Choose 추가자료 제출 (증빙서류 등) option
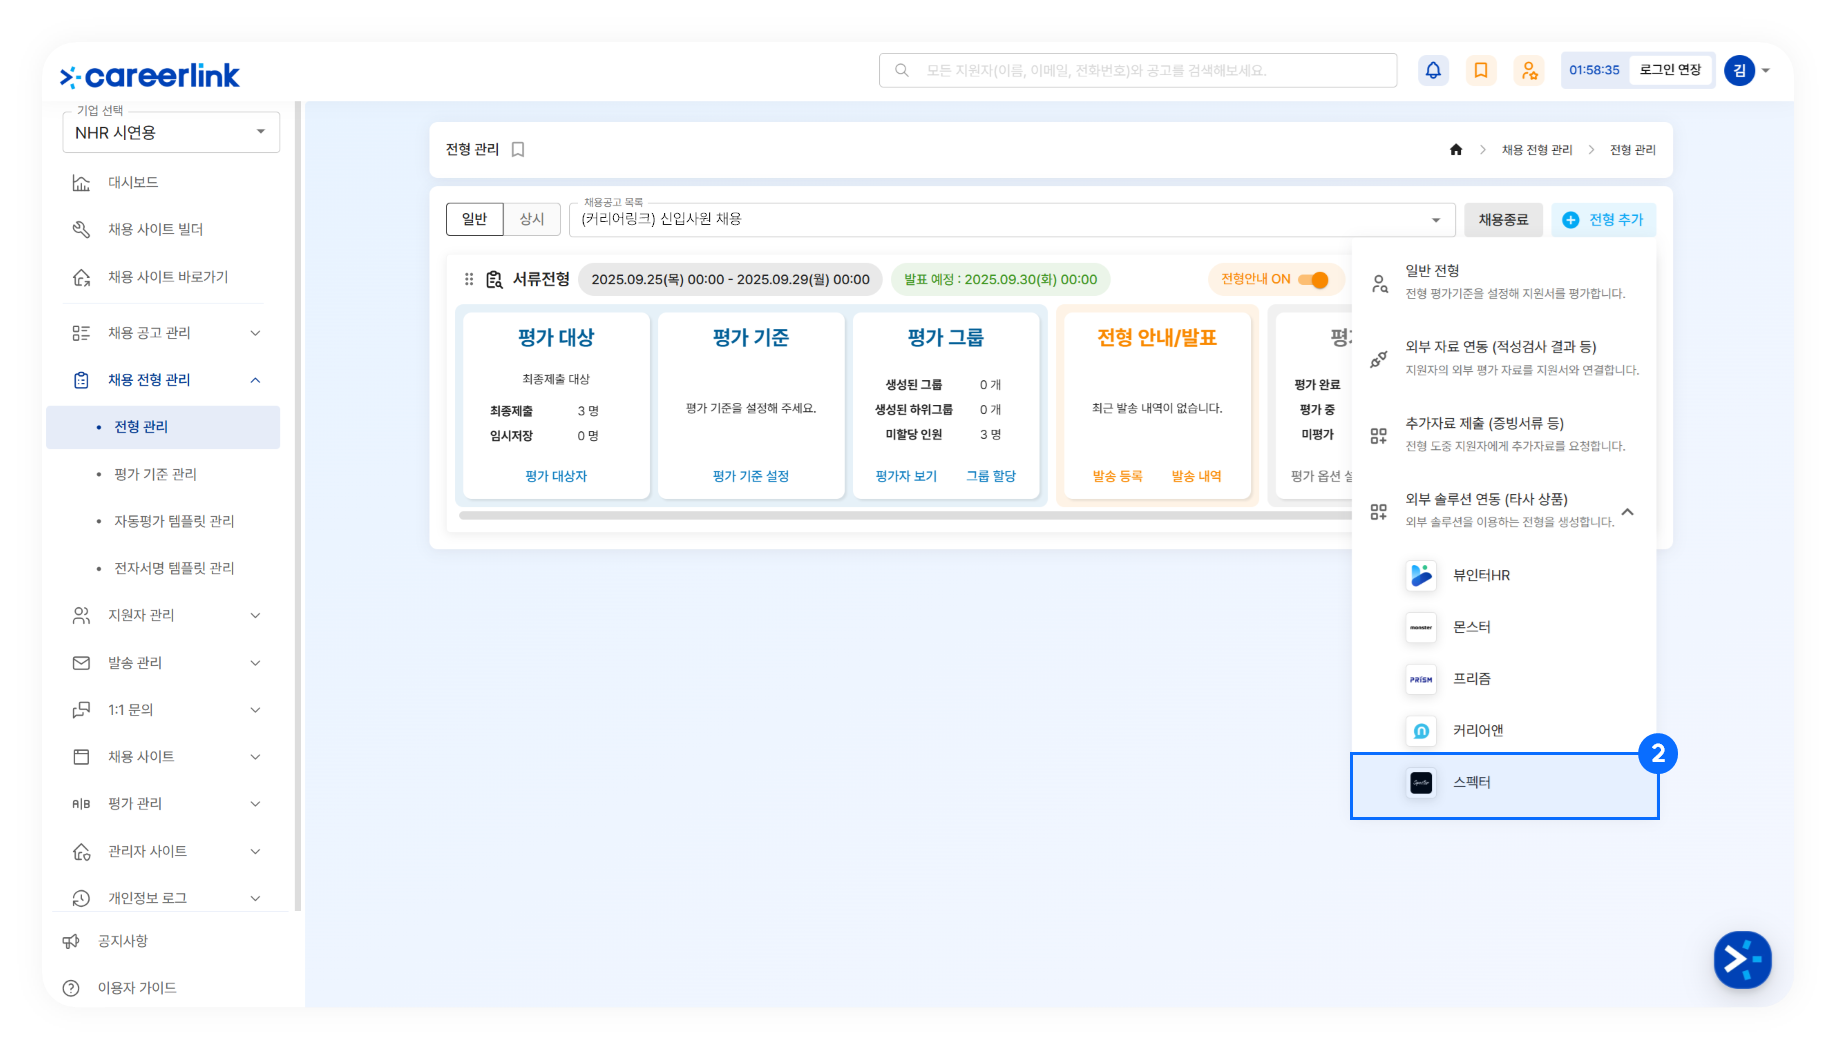The width and height of the screenshot is (1836, 1049). (x=1504, y=435)
